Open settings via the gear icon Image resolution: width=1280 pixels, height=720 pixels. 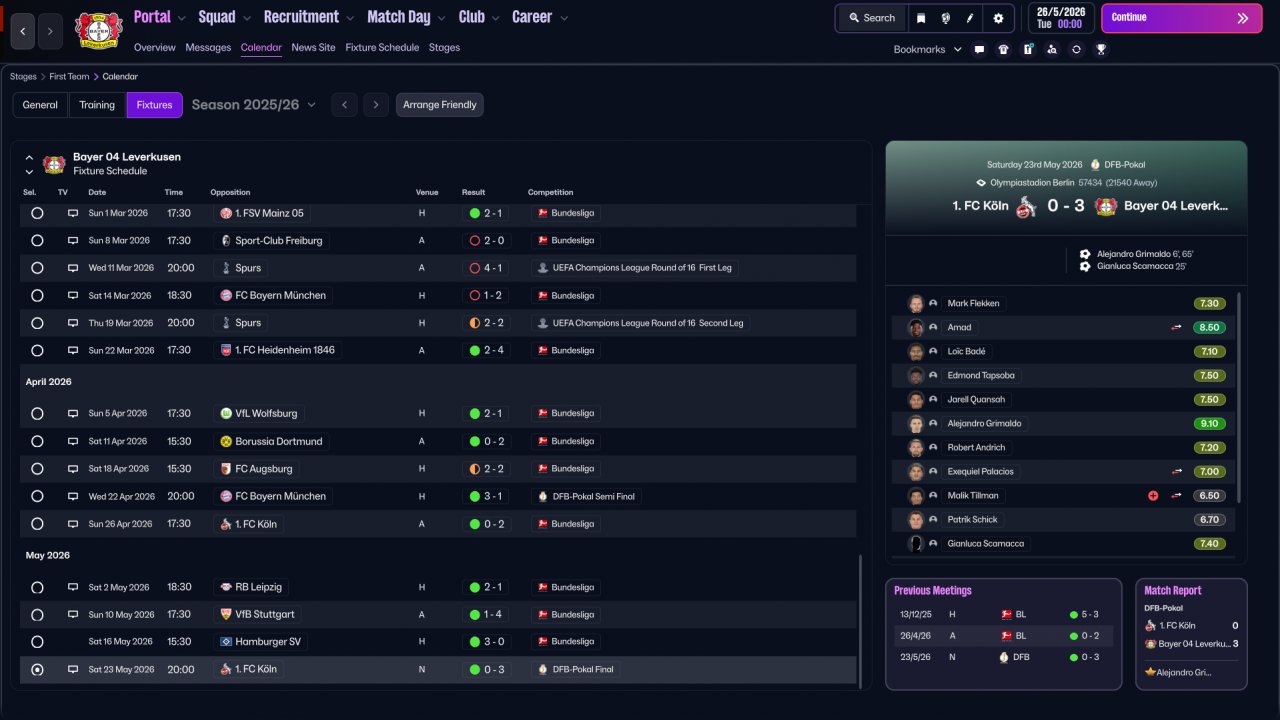pyautogui.click(x=998, y=18)
